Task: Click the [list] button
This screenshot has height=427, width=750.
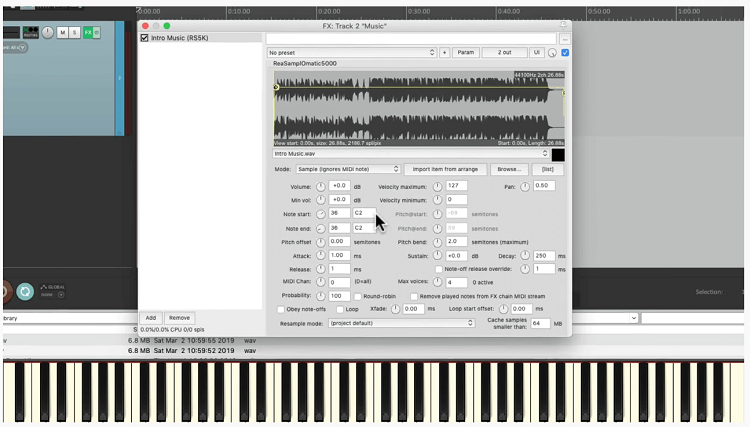Action: pos(547,169)
